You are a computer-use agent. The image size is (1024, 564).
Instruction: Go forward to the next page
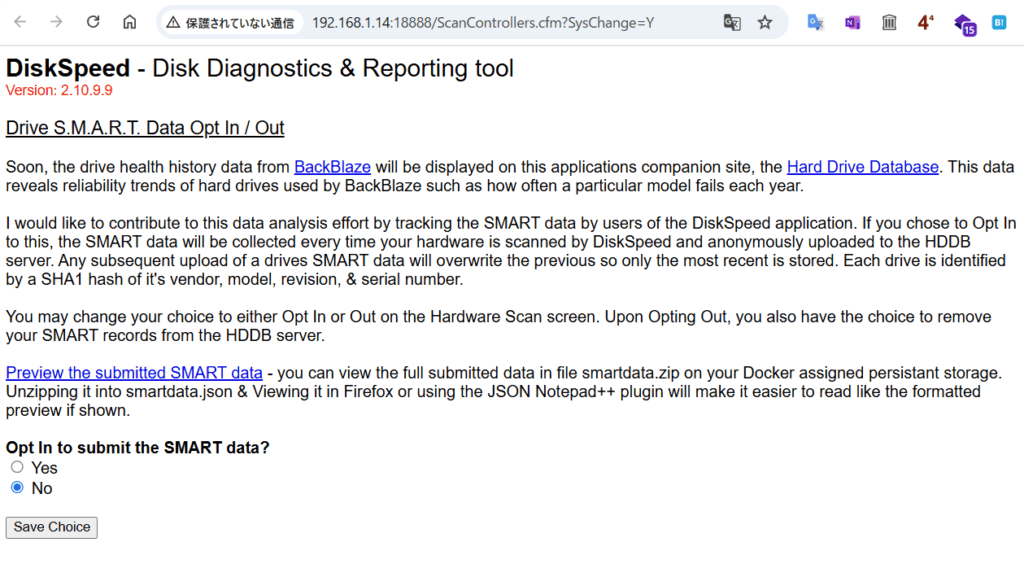click(57, 22)
